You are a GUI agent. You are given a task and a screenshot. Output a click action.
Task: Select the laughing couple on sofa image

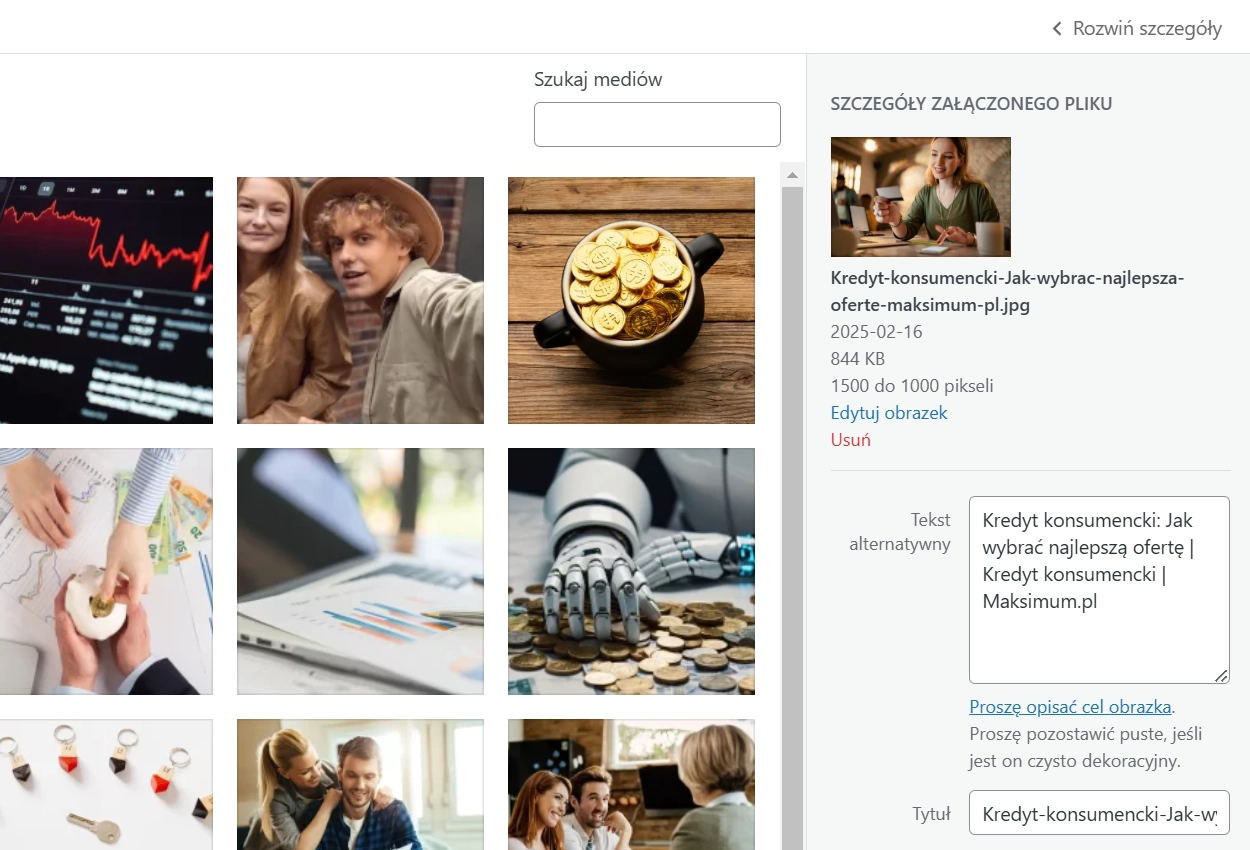(360, 784)
